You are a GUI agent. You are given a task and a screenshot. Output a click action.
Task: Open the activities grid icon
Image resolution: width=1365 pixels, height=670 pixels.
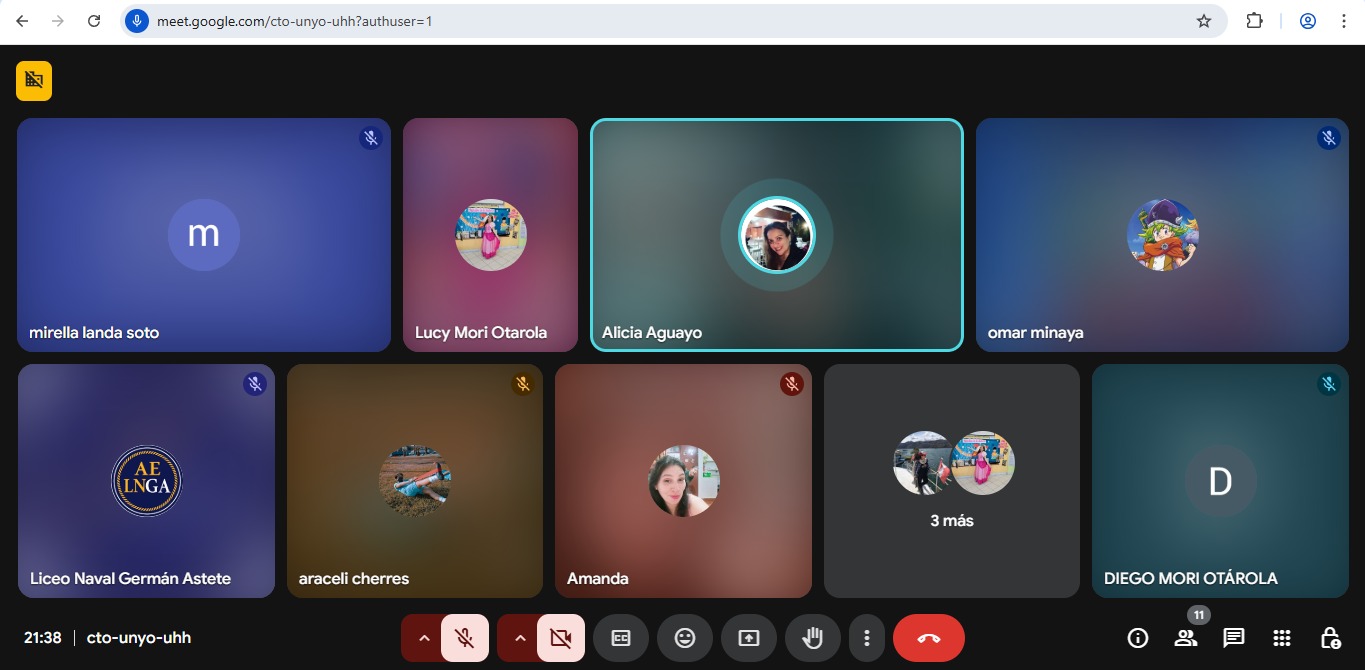click(x=1282, y=638)
